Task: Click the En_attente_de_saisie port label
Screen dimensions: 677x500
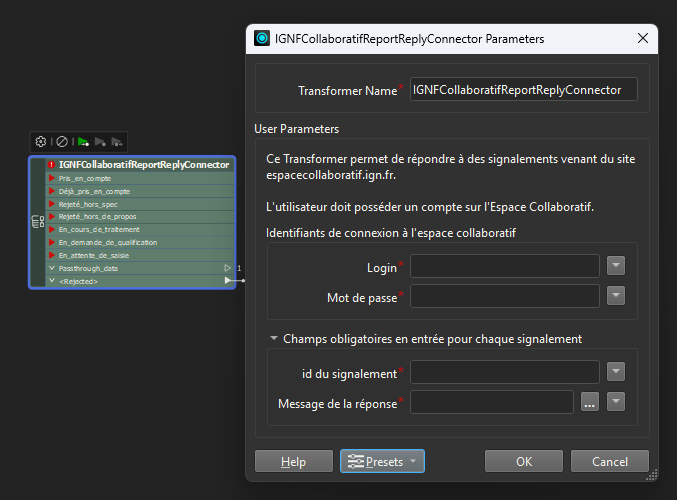Action: coord(94,255)
